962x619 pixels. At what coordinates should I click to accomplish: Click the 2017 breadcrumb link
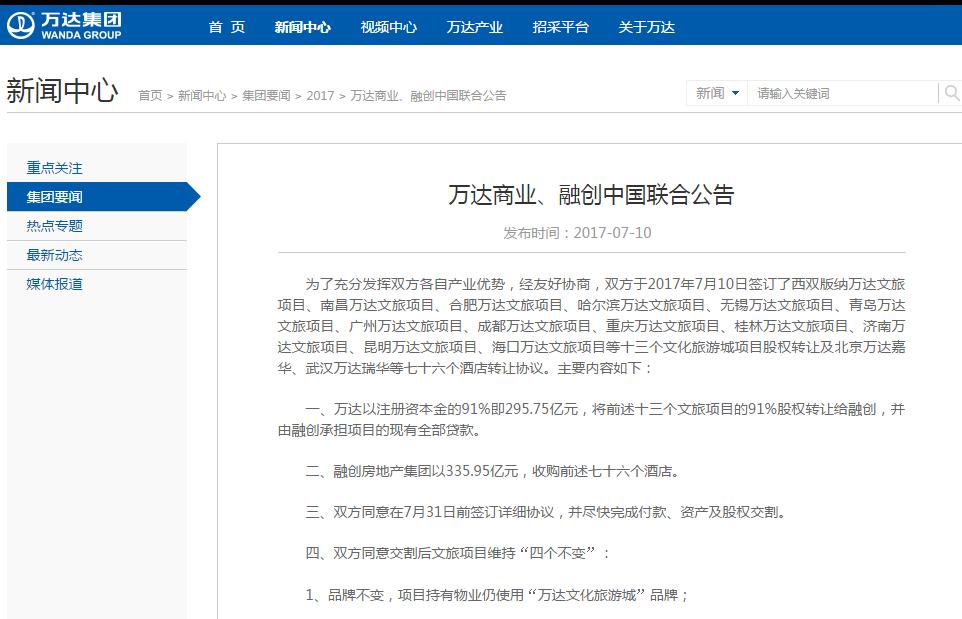[320, 96]
